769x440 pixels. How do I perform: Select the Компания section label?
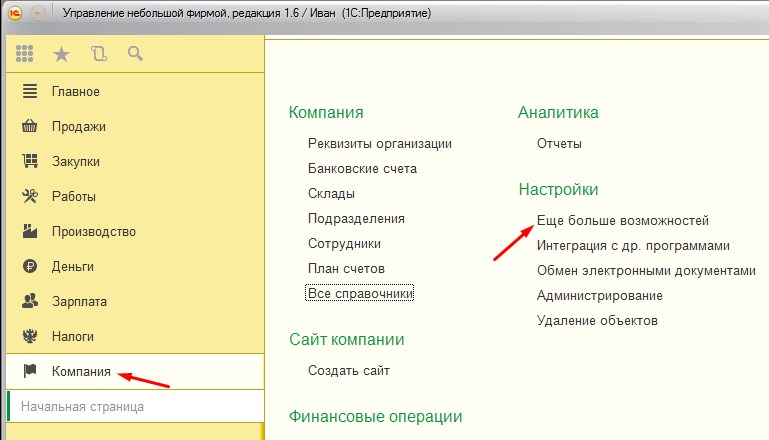[81, 372]
